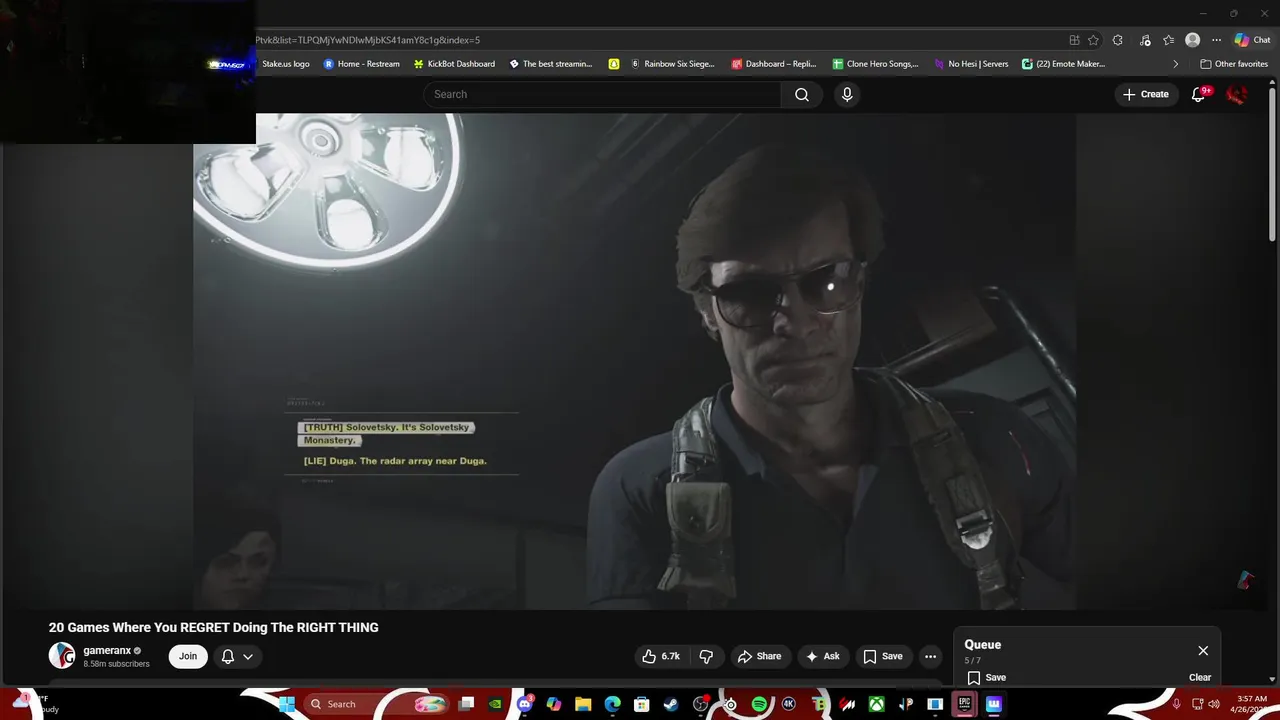Open the Copilot Chat button
Viewport: 1280px width, 720px height.
[1252, 40]
